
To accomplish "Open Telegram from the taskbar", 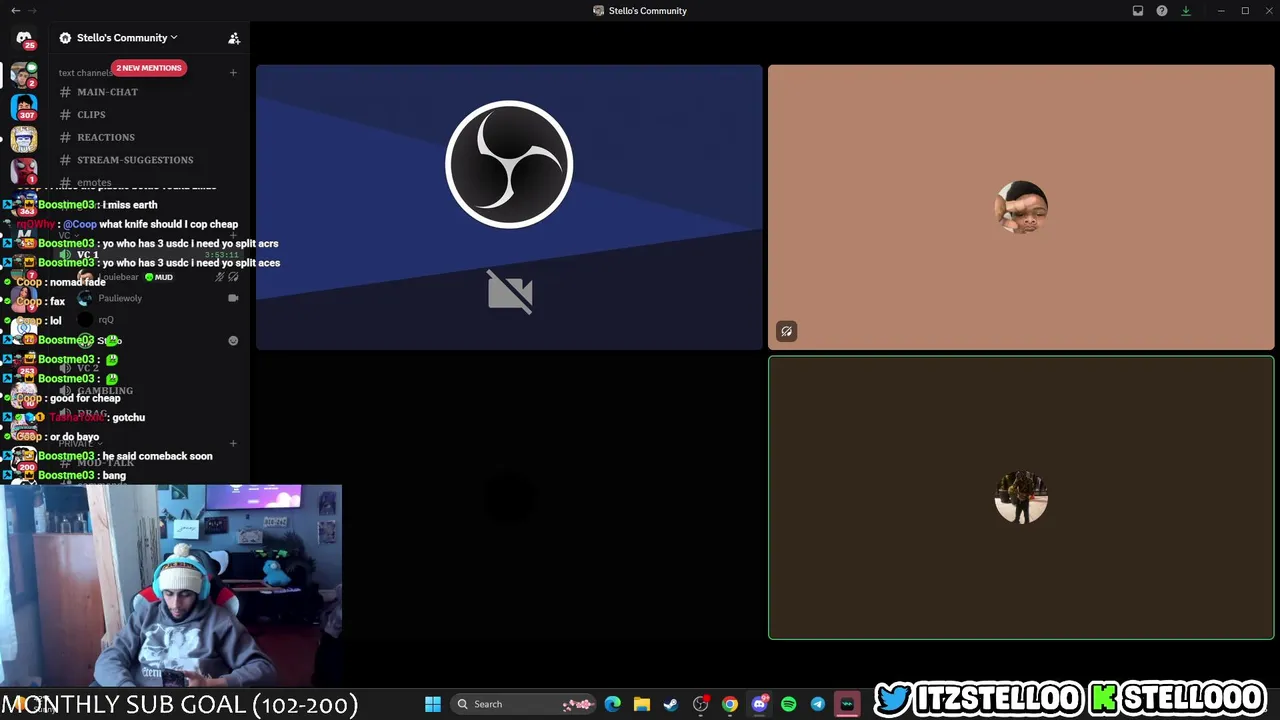I will point(818,704).
